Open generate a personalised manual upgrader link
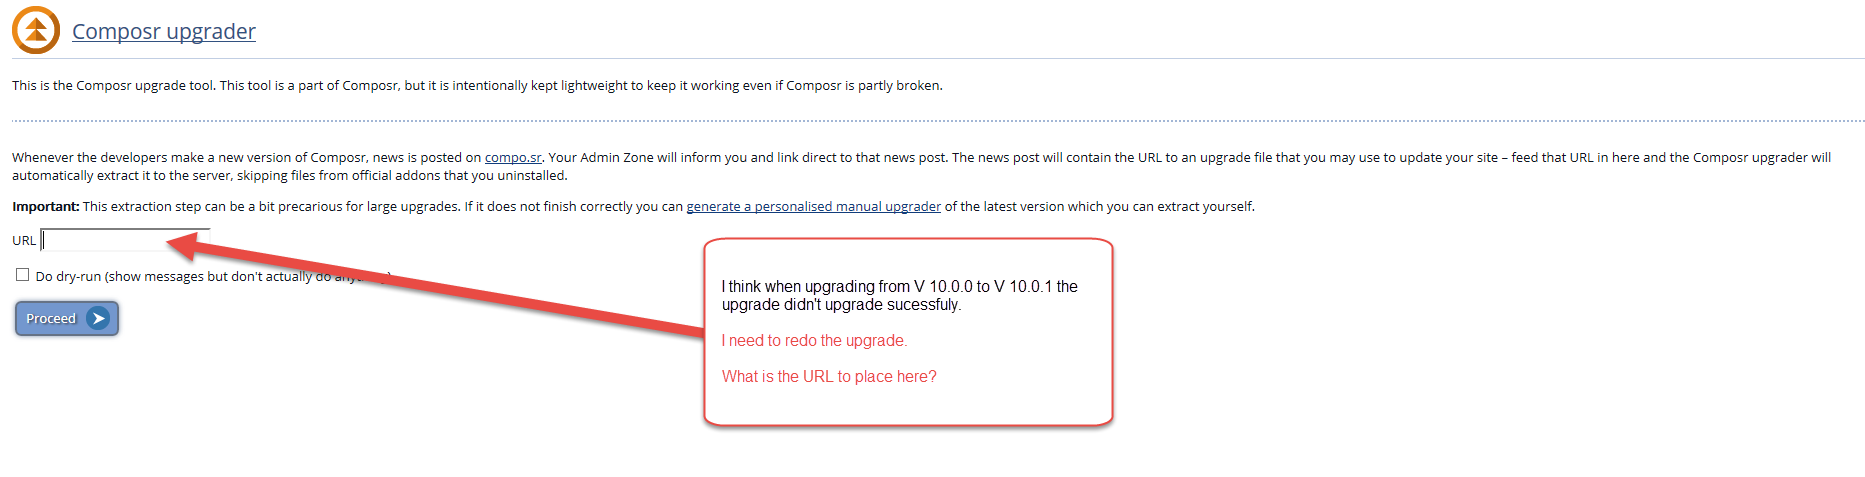 (x=813, y=207)
